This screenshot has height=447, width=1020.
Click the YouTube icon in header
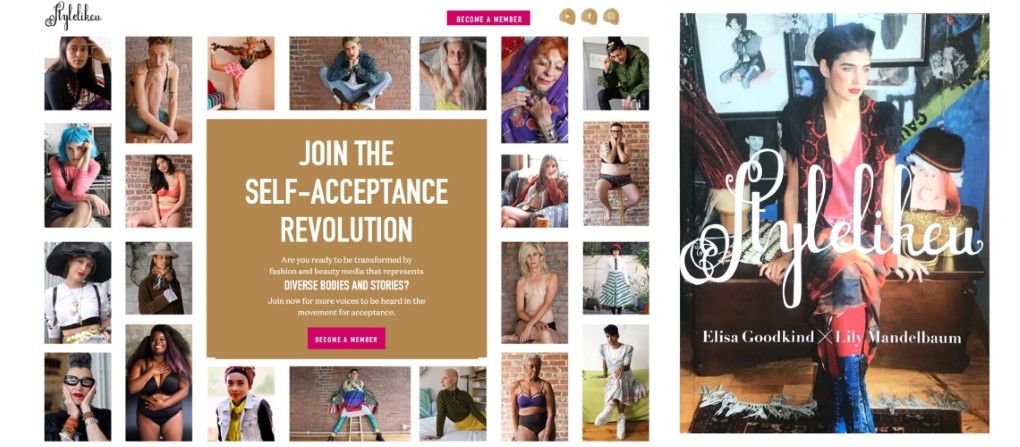coord(567,16)
